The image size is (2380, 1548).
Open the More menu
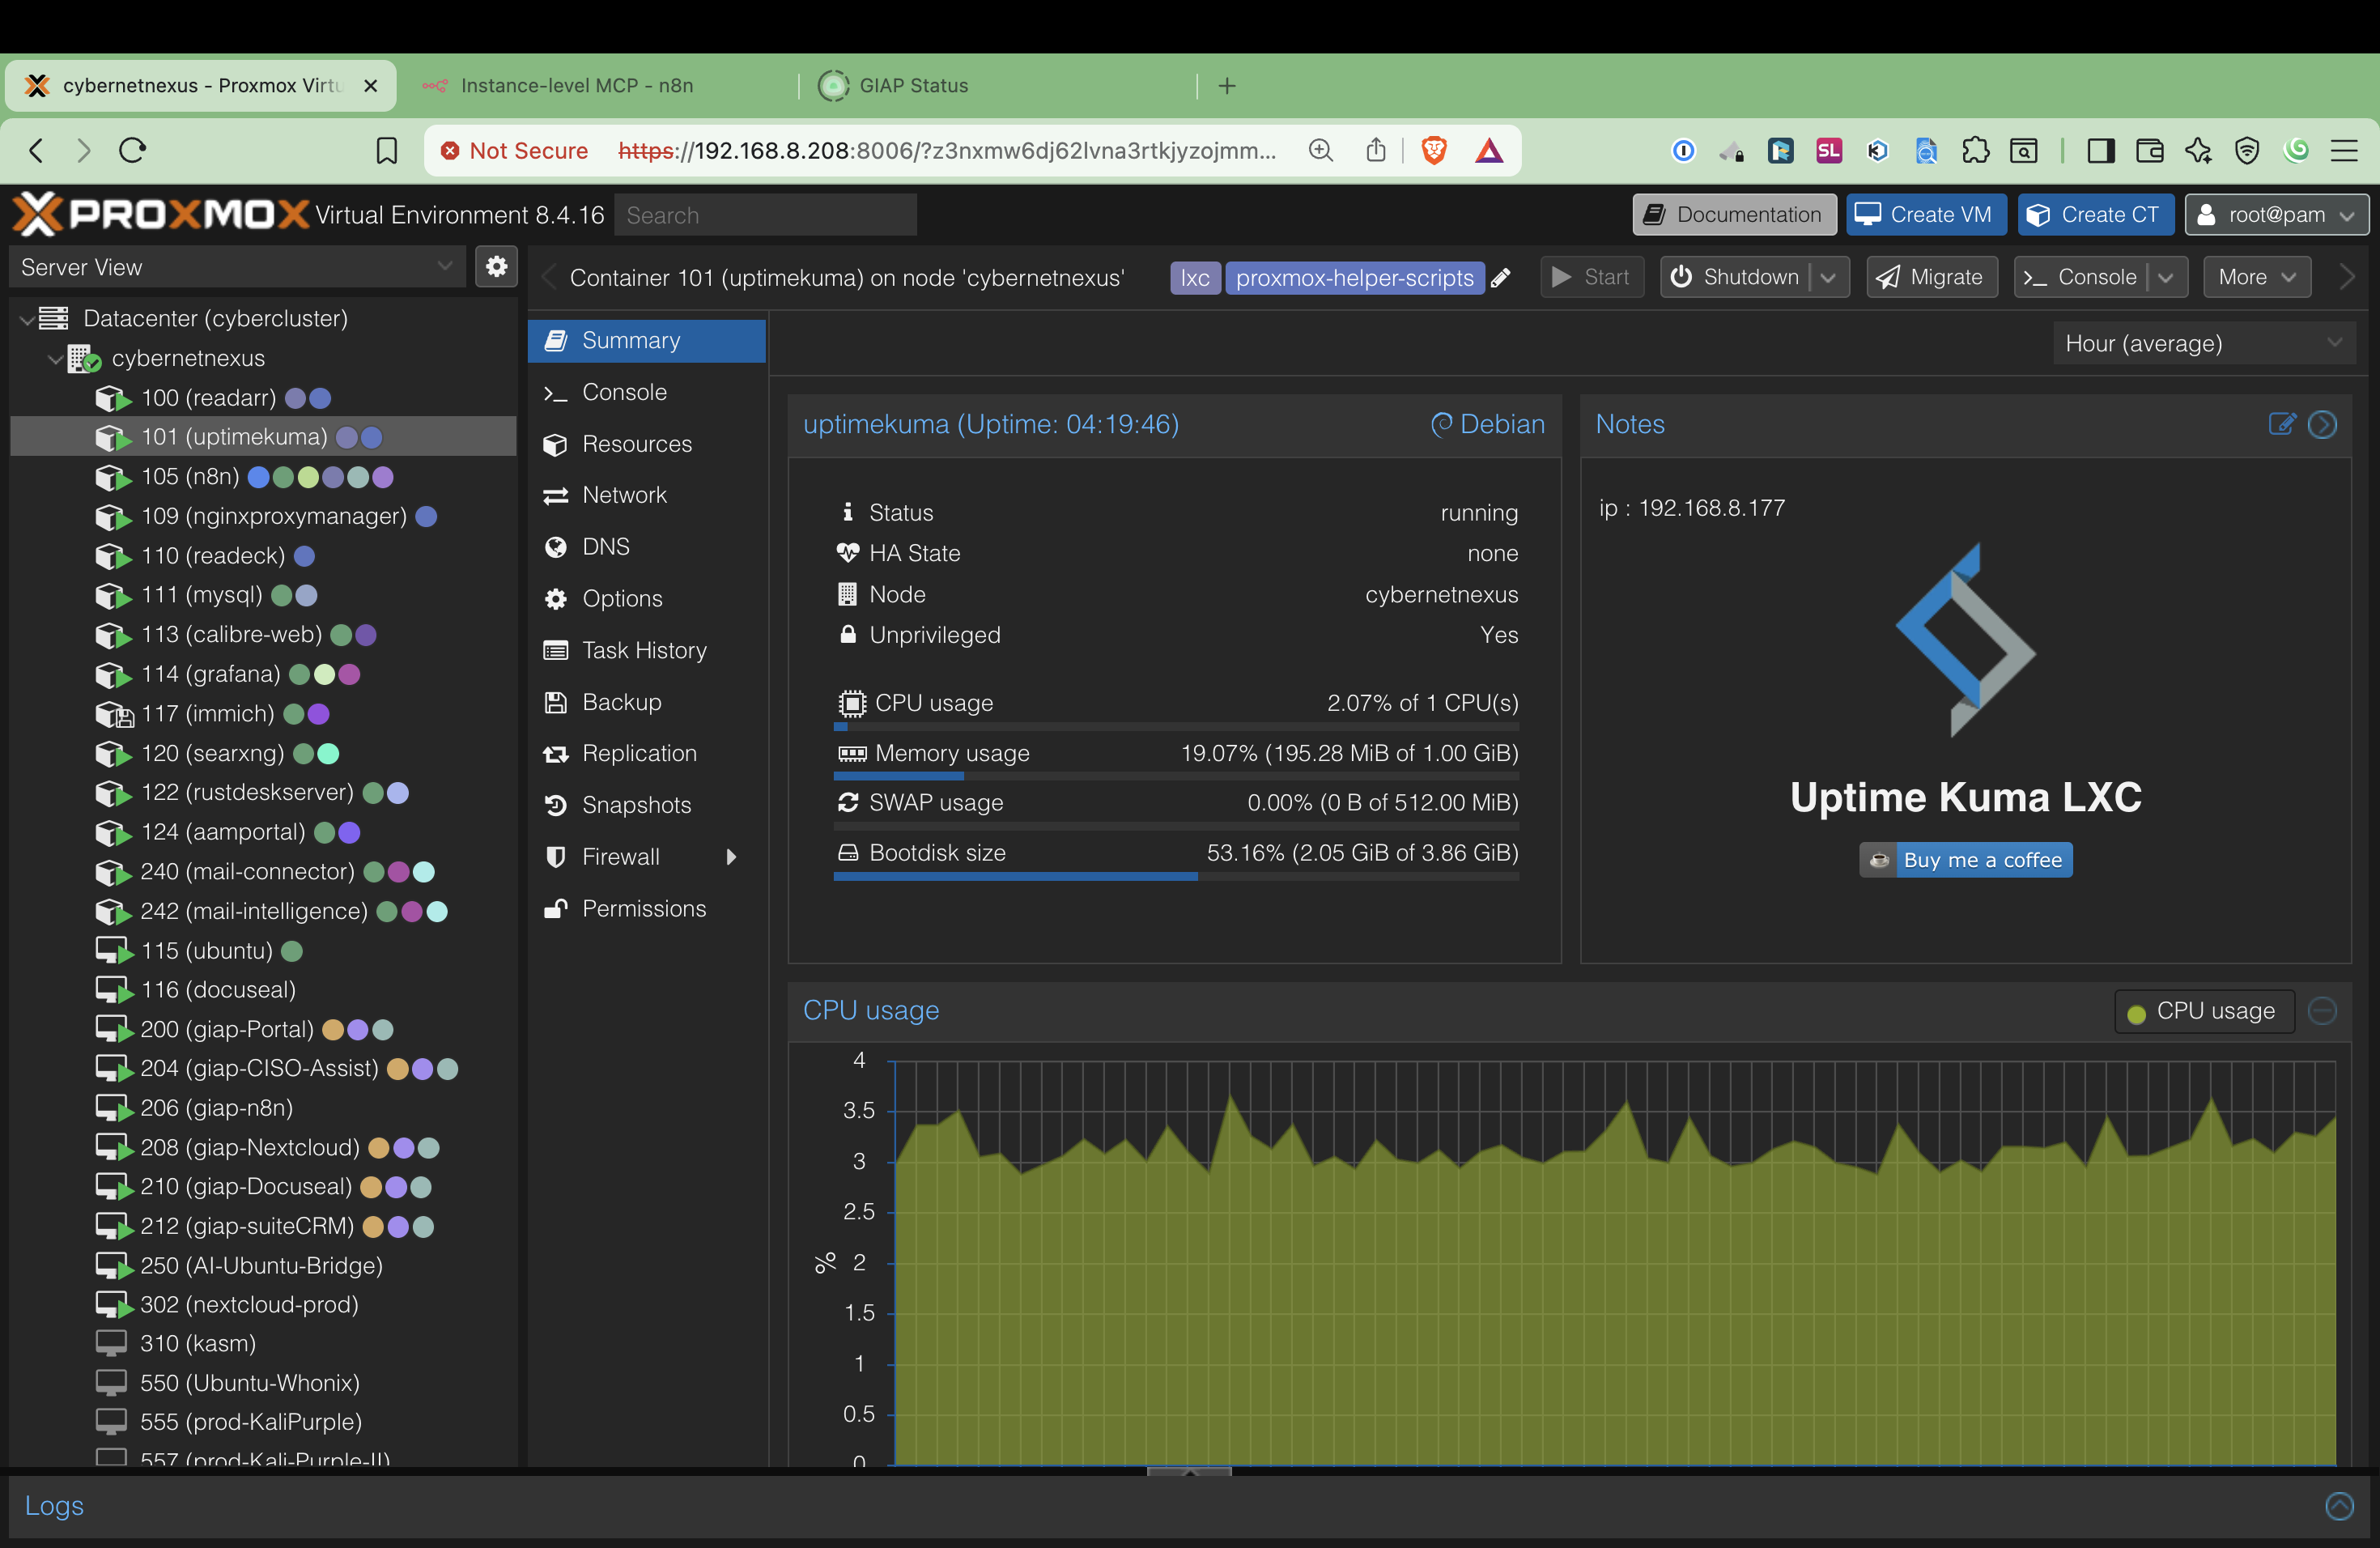point(2255,277)
